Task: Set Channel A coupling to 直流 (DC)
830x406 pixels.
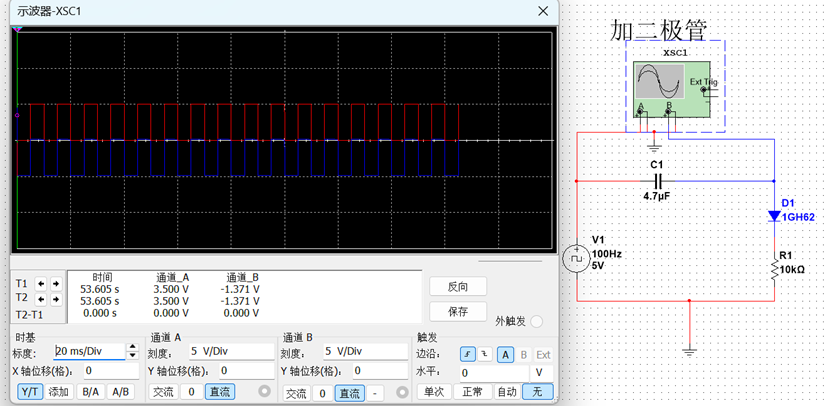Action: pos(220,392)
